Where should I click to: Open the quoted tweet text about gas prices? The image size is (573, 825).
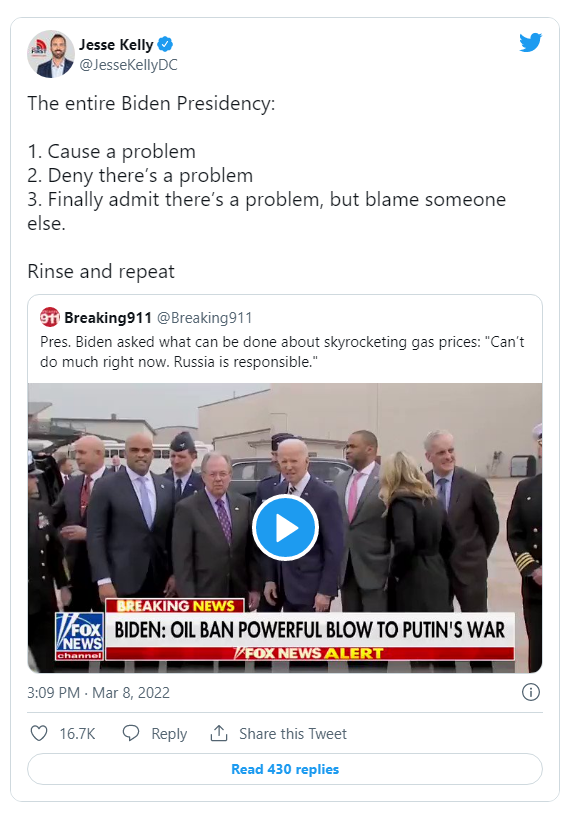[x=282, y=352]
